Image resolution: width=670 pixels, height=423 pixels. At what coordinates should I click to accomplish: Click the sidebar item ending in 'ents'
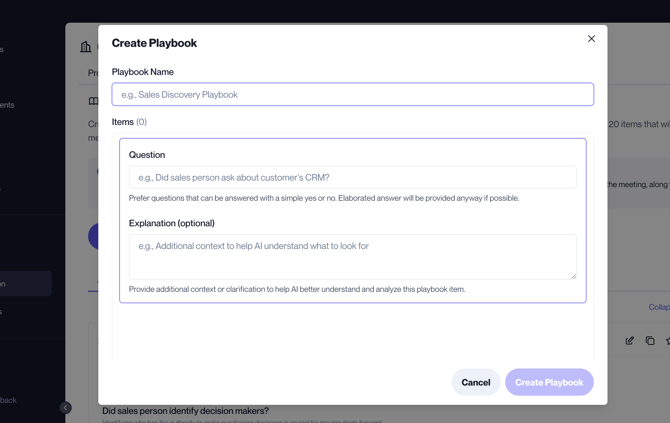(x=8, y=105)
